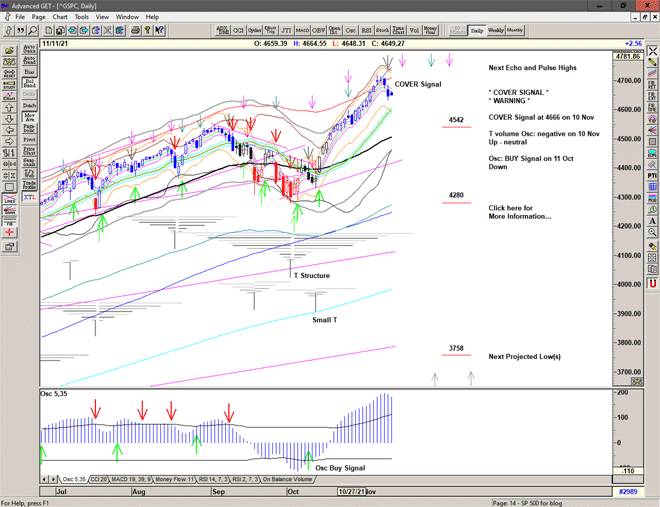Click the RSI button in top toolbar
This screenshot has height=507, width=660.
pyautogui.click(x=365, y=31)
